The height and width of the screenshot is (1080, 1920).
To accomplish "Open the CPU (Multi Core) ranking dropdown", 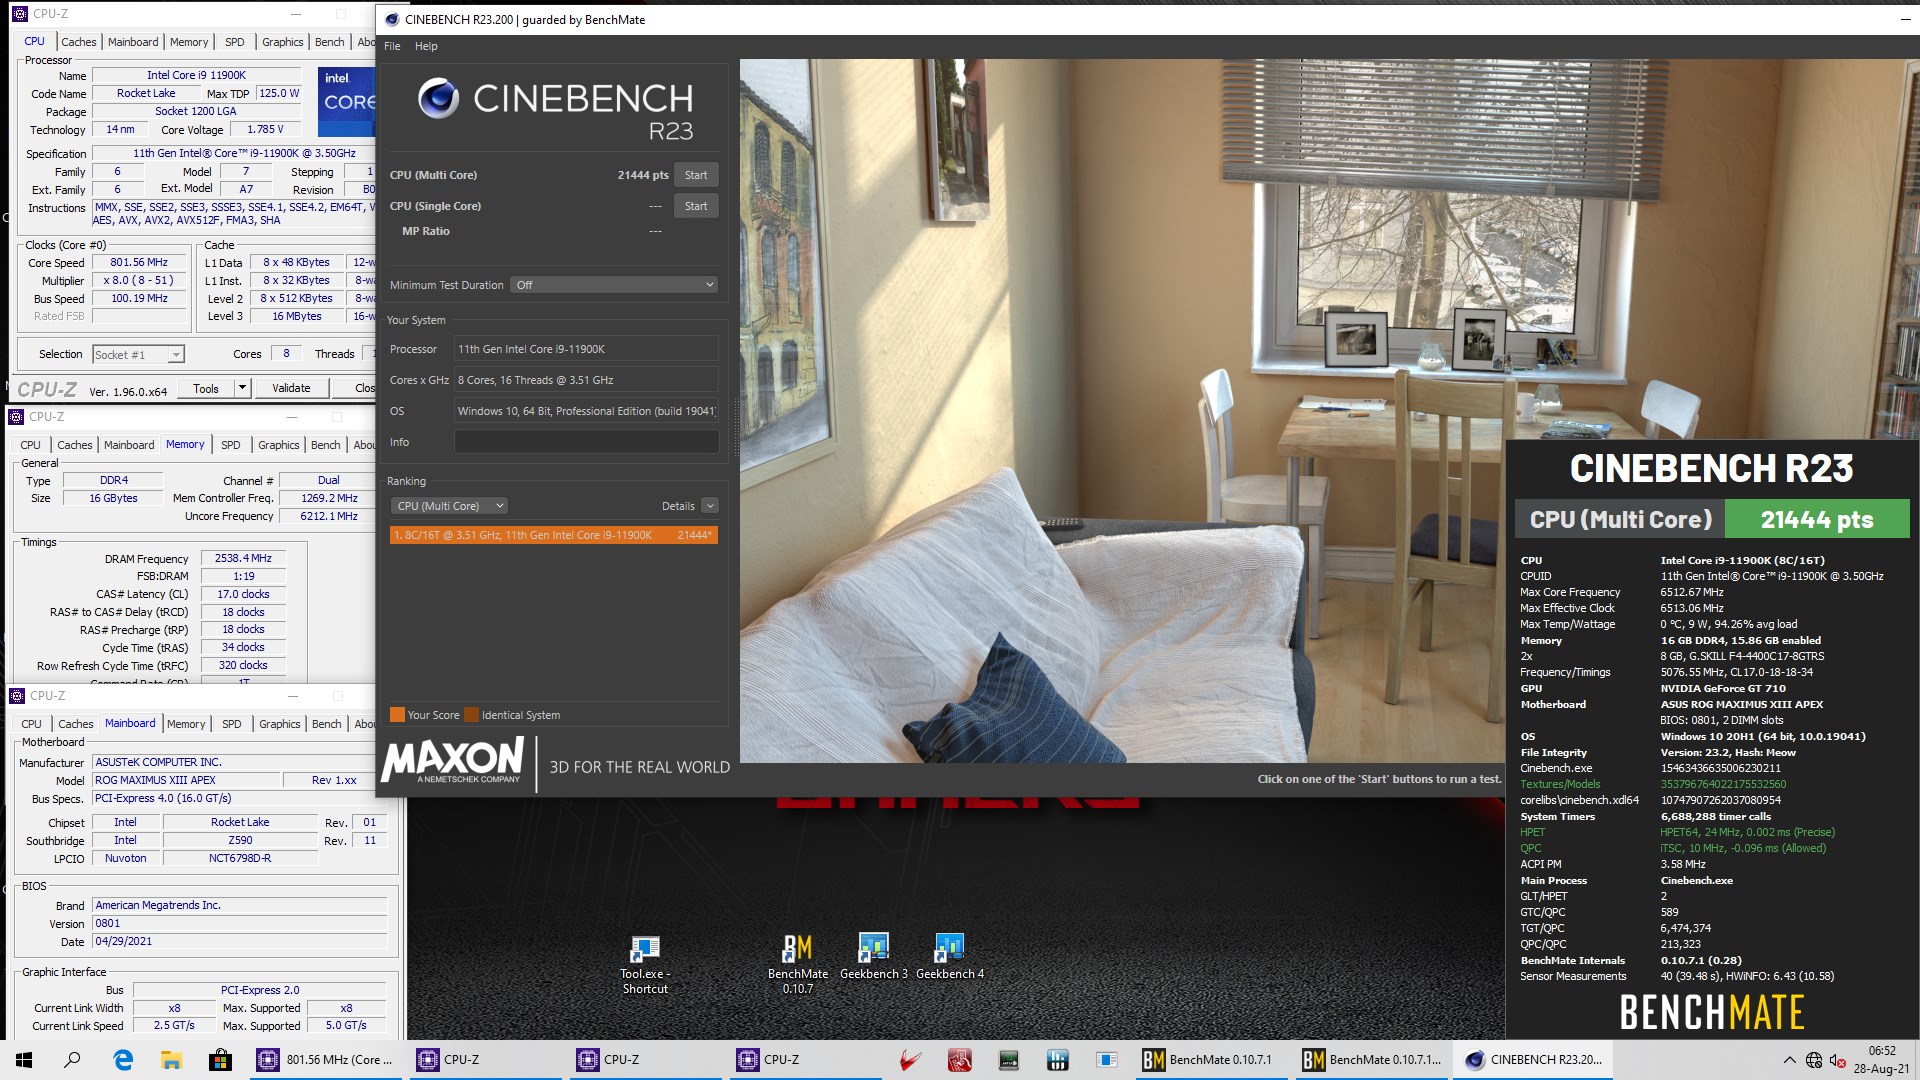I will [449, 506].
